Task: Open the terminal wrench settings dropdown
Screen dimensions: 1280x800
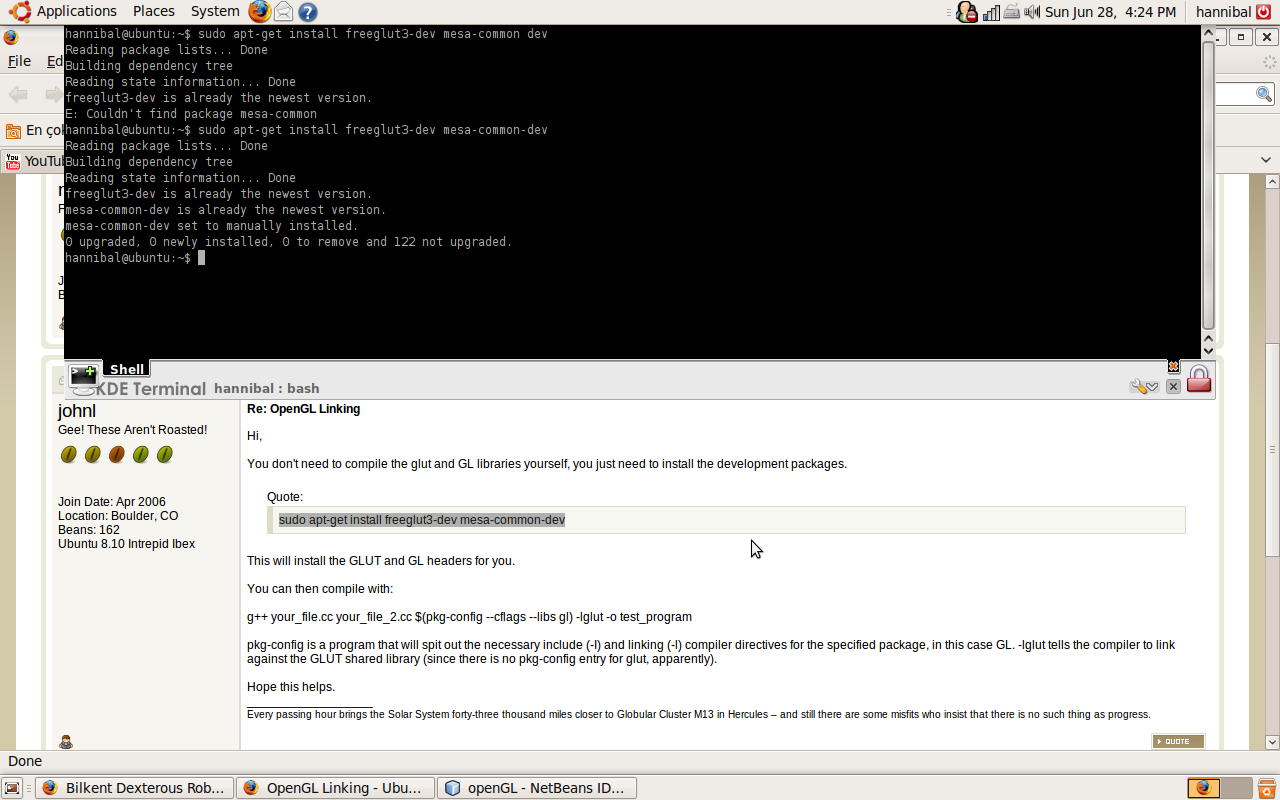Action: 1143,387
